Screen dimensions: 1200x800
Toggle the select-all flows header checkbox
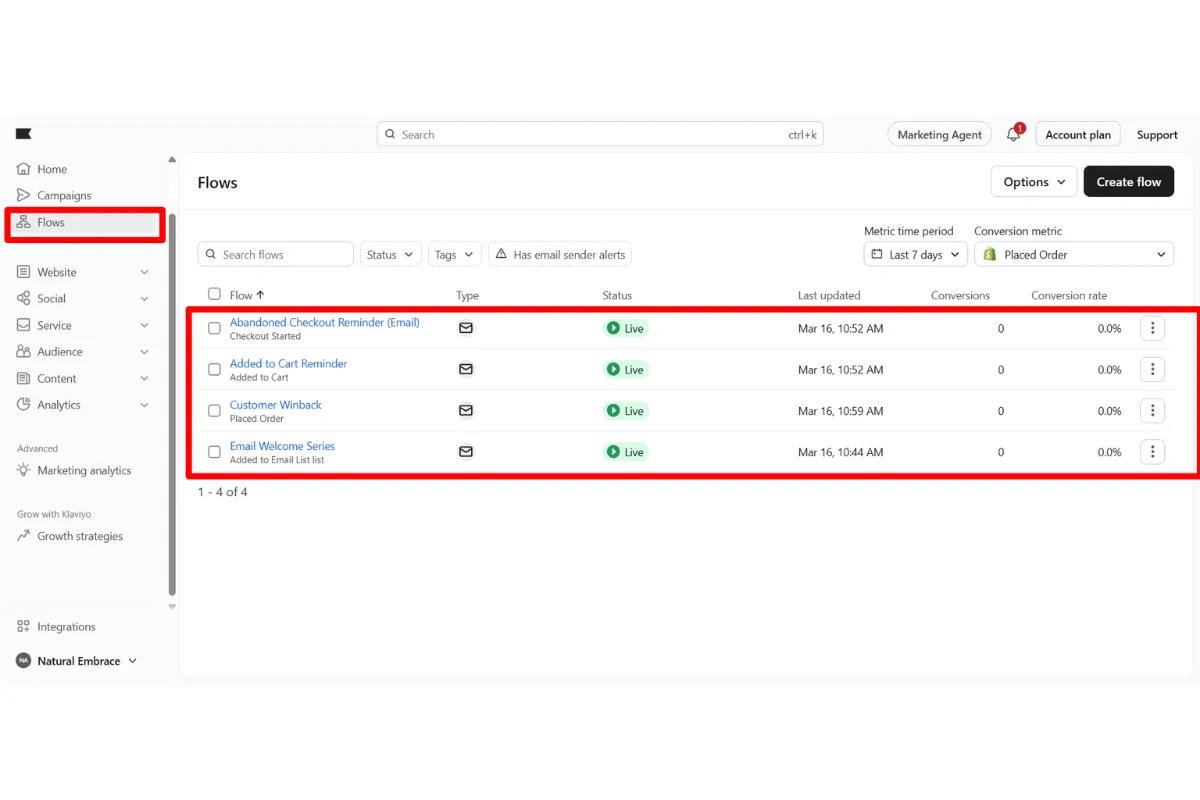214,294
